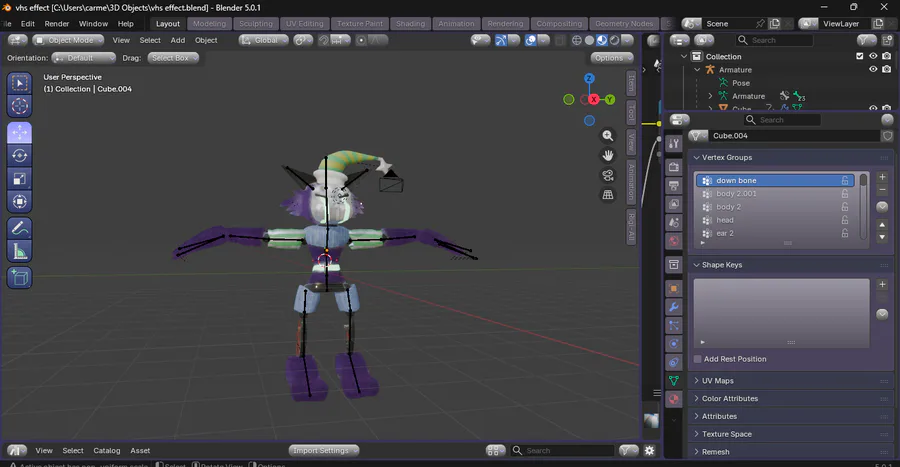The image size is (900, 467).
Task: Open the Object Mode dropdown
Action: tap(68, 40)
